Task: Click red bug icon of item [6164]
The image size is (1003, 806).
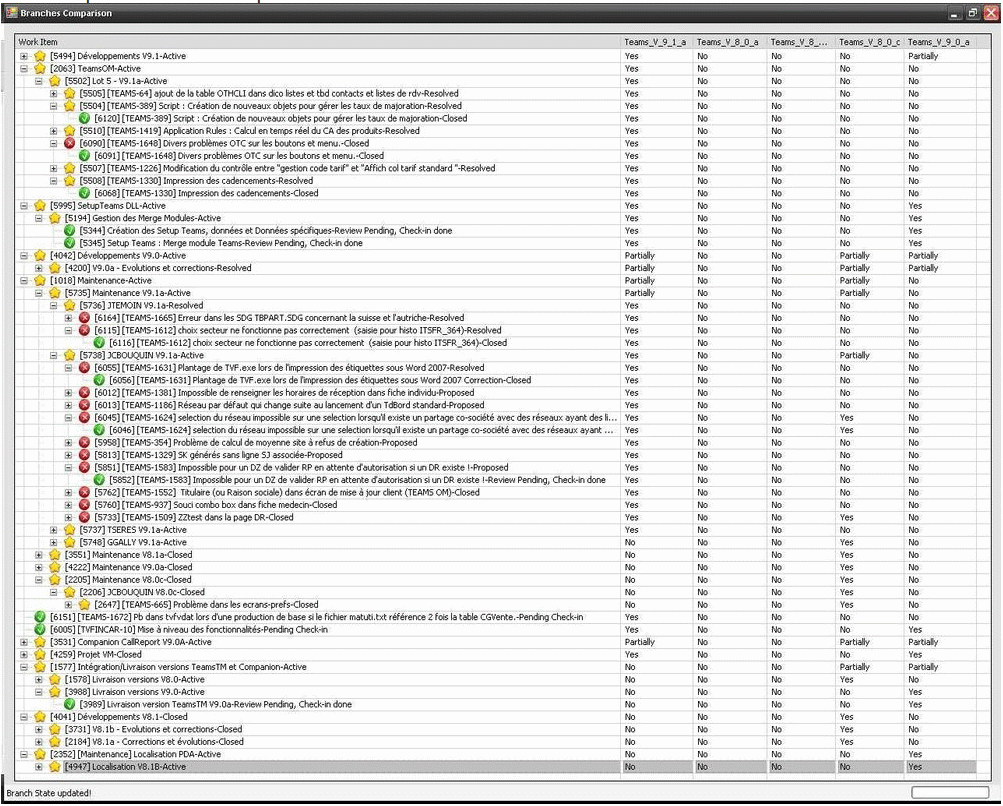Action: (84, 318)
